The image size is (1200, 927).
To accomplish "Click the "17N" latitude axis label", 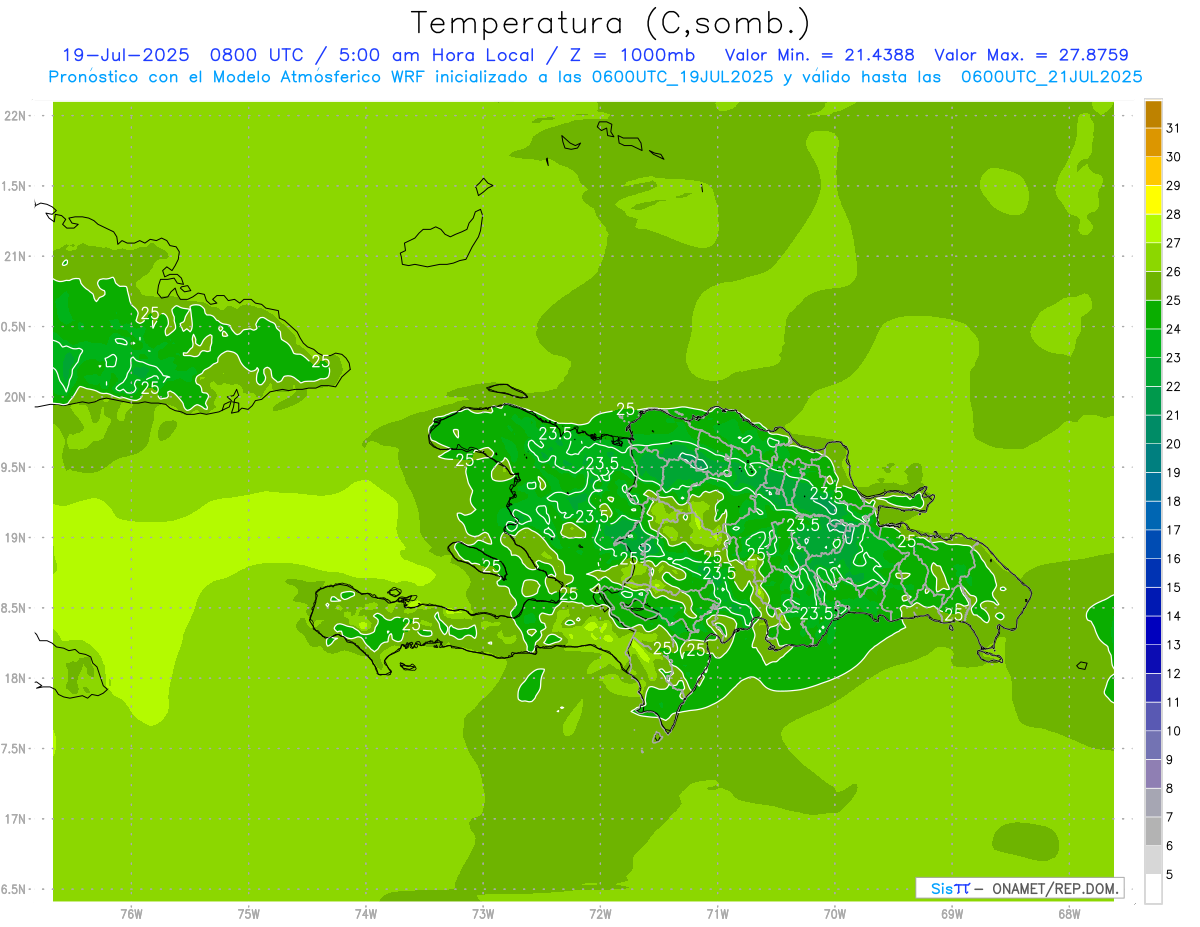I will point(16,819).
